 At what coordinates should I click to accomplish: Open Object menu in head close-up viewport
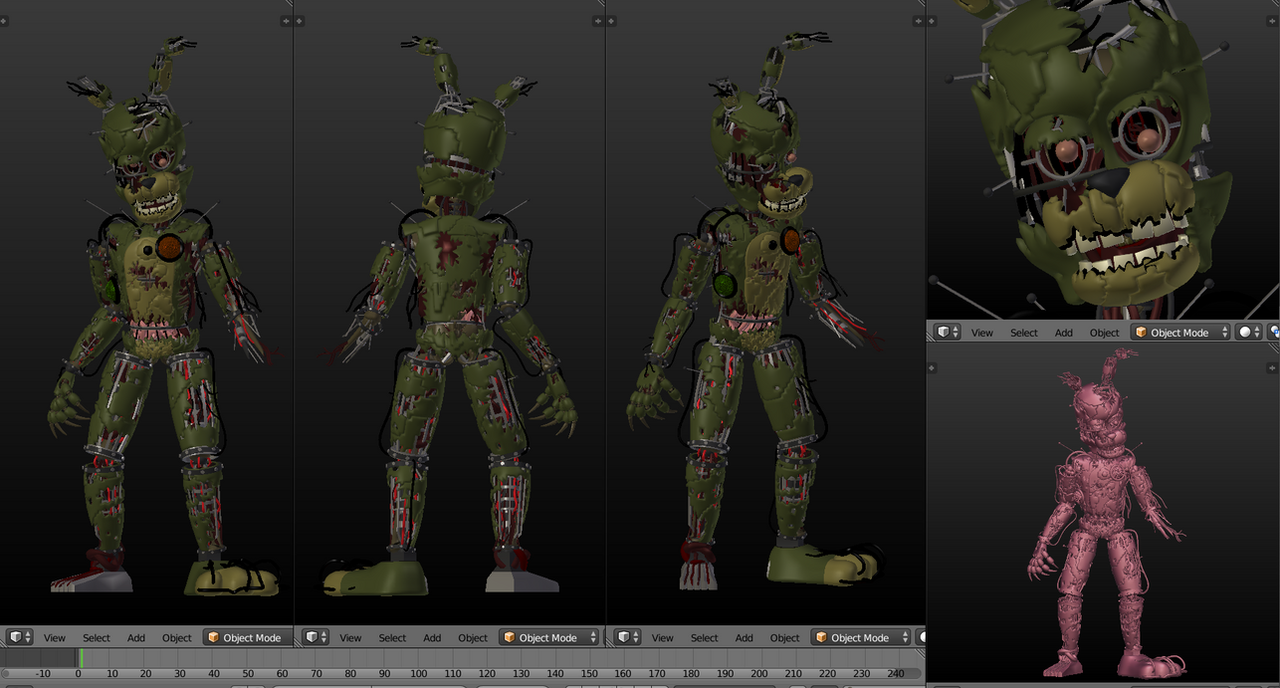1105,332
